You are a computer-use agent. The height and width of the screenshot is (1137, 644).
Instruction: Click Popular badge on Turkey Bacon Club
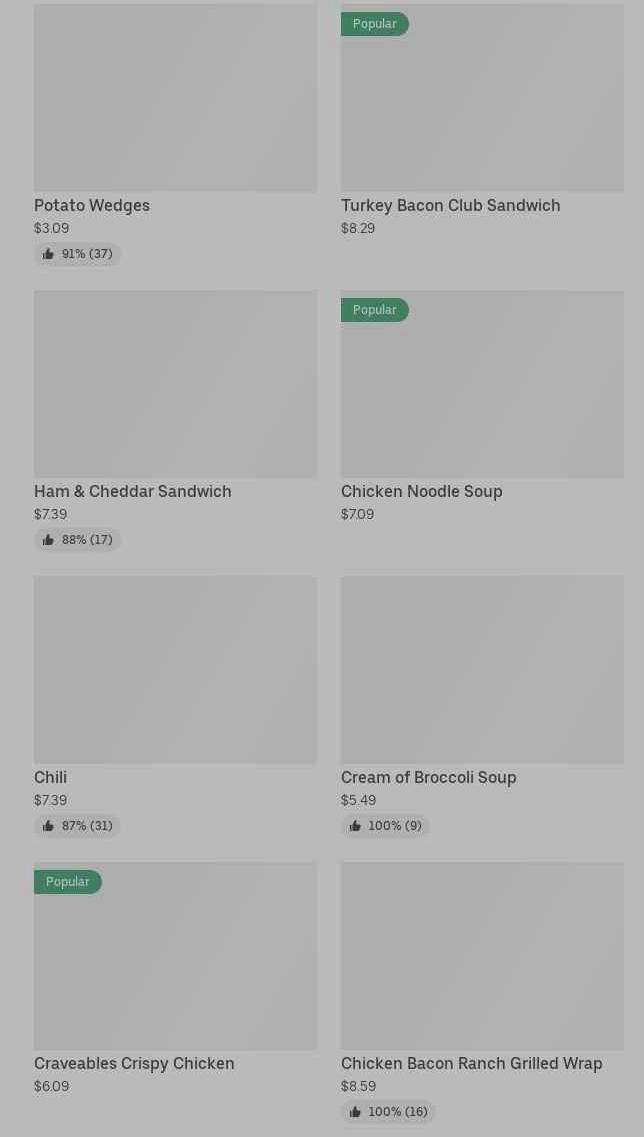tap(374, 24)
